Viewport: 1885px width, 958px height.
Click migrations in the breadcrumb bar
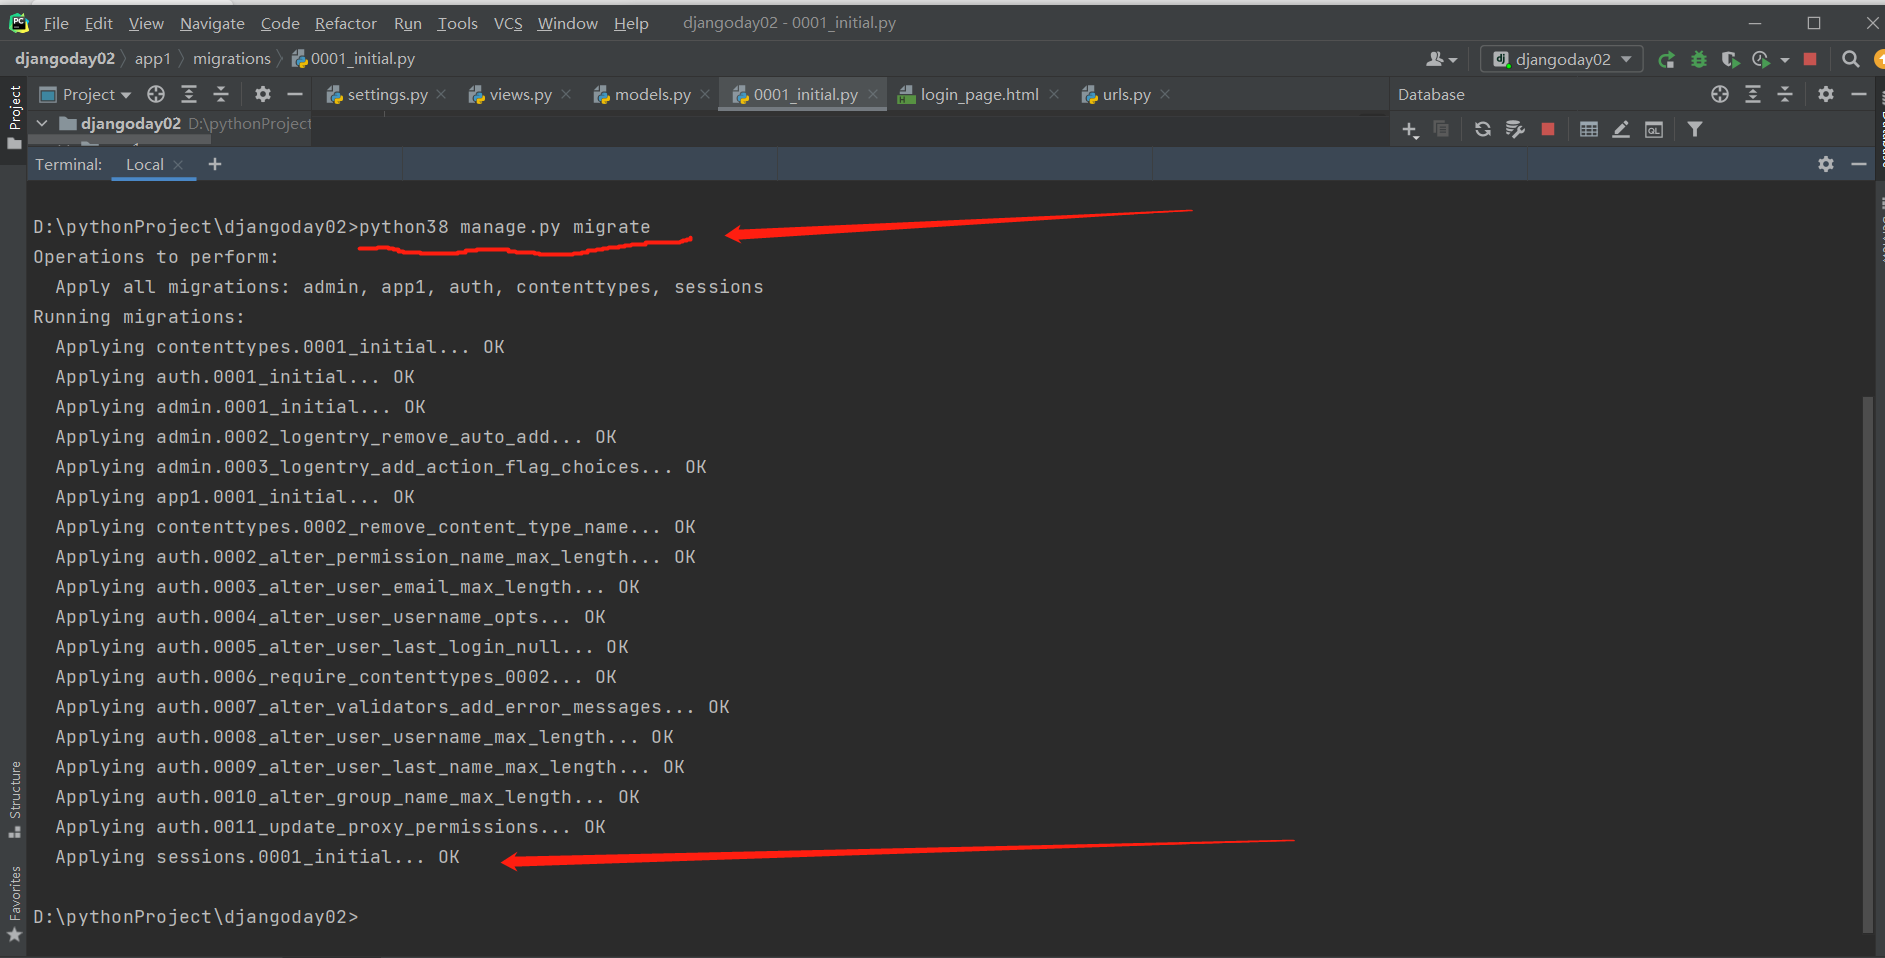[x=232, y=59]
